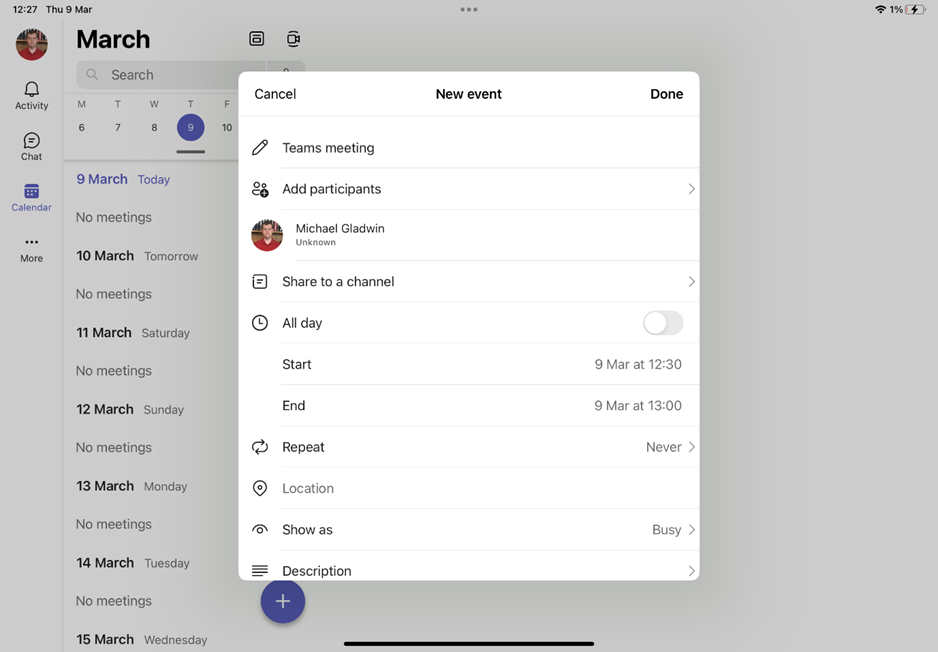Viewport: 938px width, 652px height.
Task: Click the Teams meeting title field
Action: tap(468, 148)
